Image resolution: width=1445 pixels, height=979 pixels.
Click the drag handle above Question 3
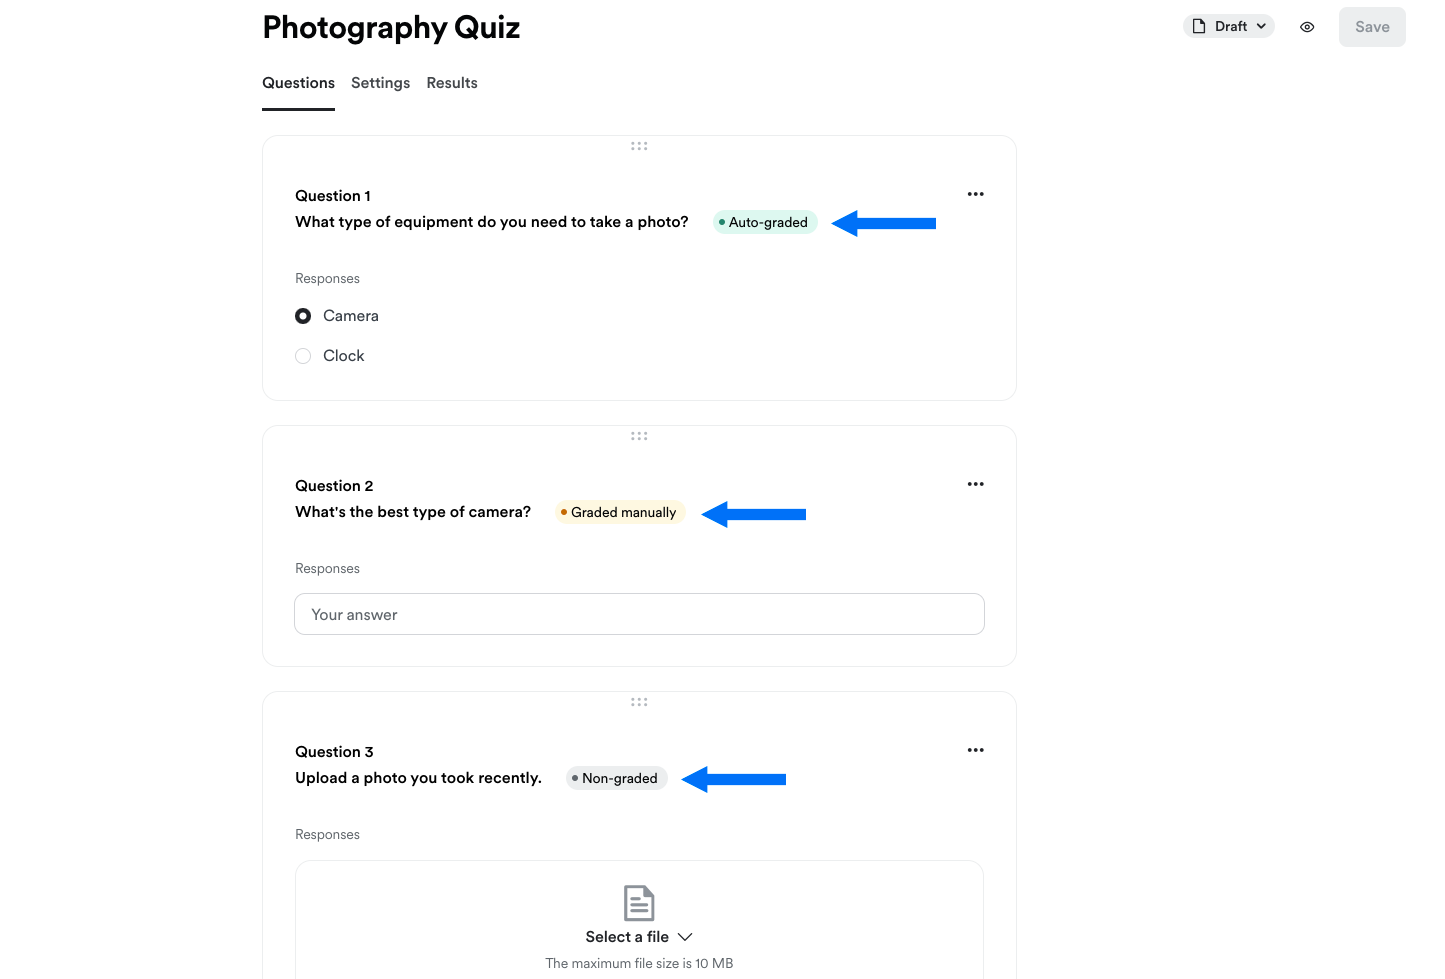point(639,702)
